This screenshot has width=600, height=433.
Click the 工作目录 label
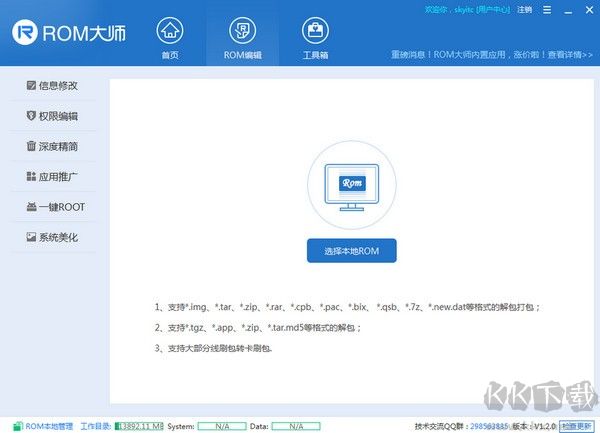tap(96, 426)
